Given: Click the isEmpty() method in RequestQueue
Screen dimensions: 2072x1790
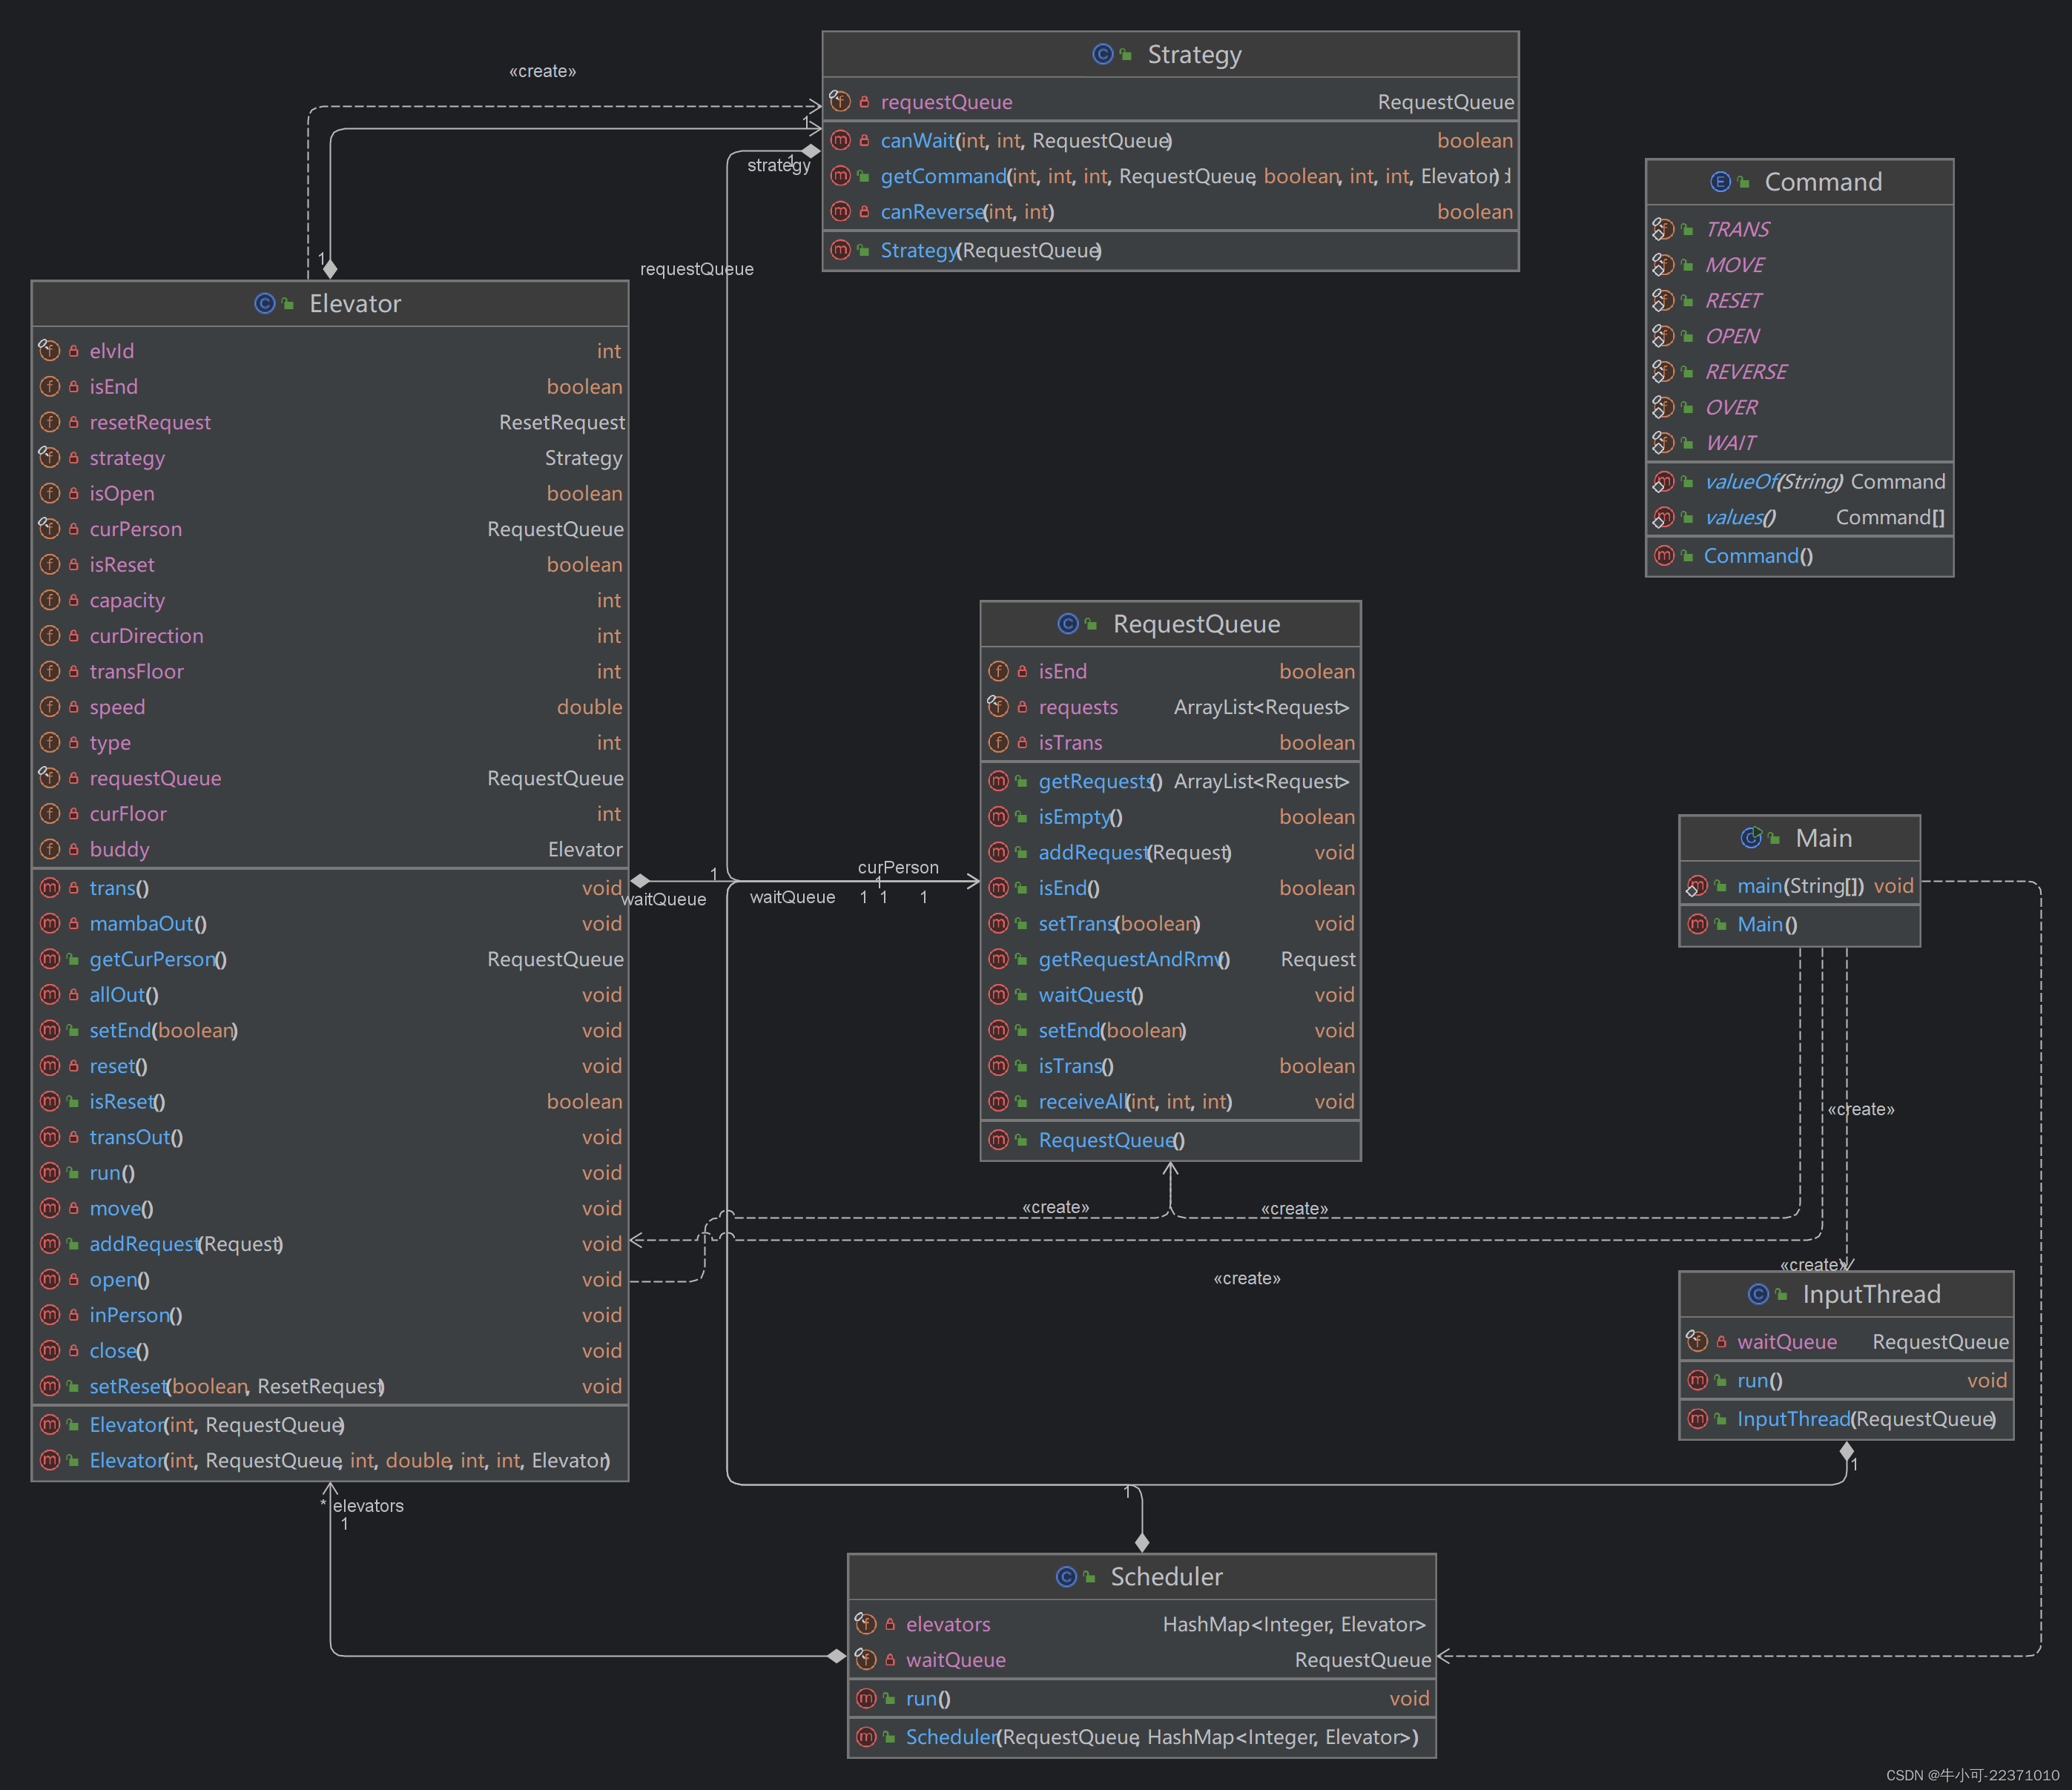Looking at the screenshot, I should tap(1170, 817).
